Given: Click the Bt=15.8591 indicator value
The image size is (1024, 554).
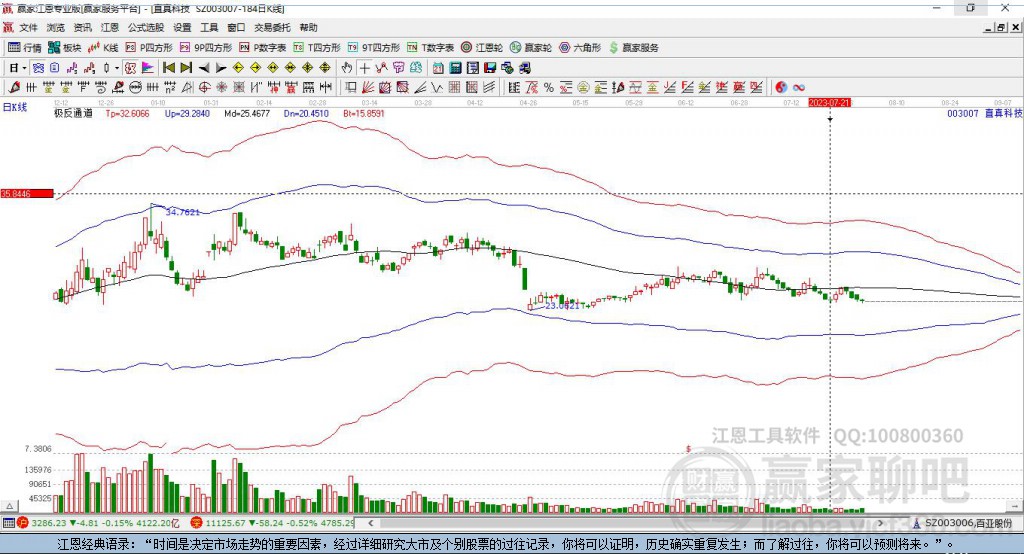Looking at the screenshot, I should pos(364,113).
